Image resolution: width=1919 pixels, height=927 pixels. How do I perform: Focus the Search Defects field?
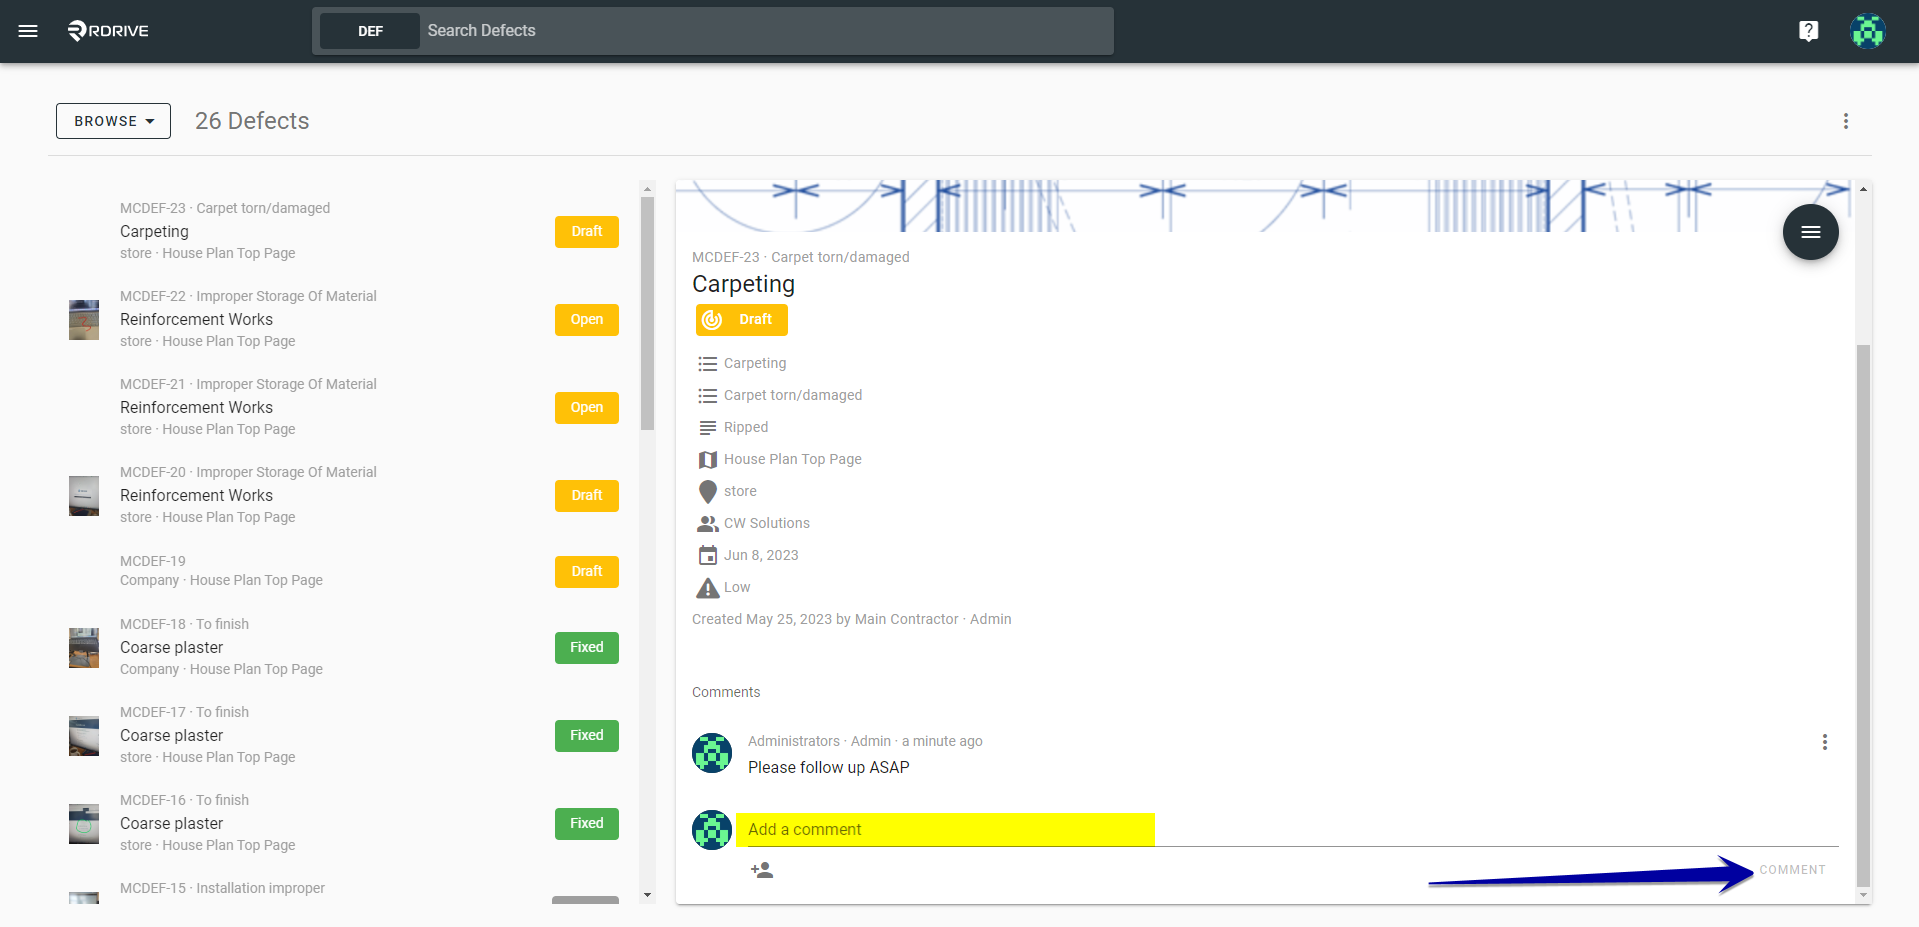coord(766,31)
